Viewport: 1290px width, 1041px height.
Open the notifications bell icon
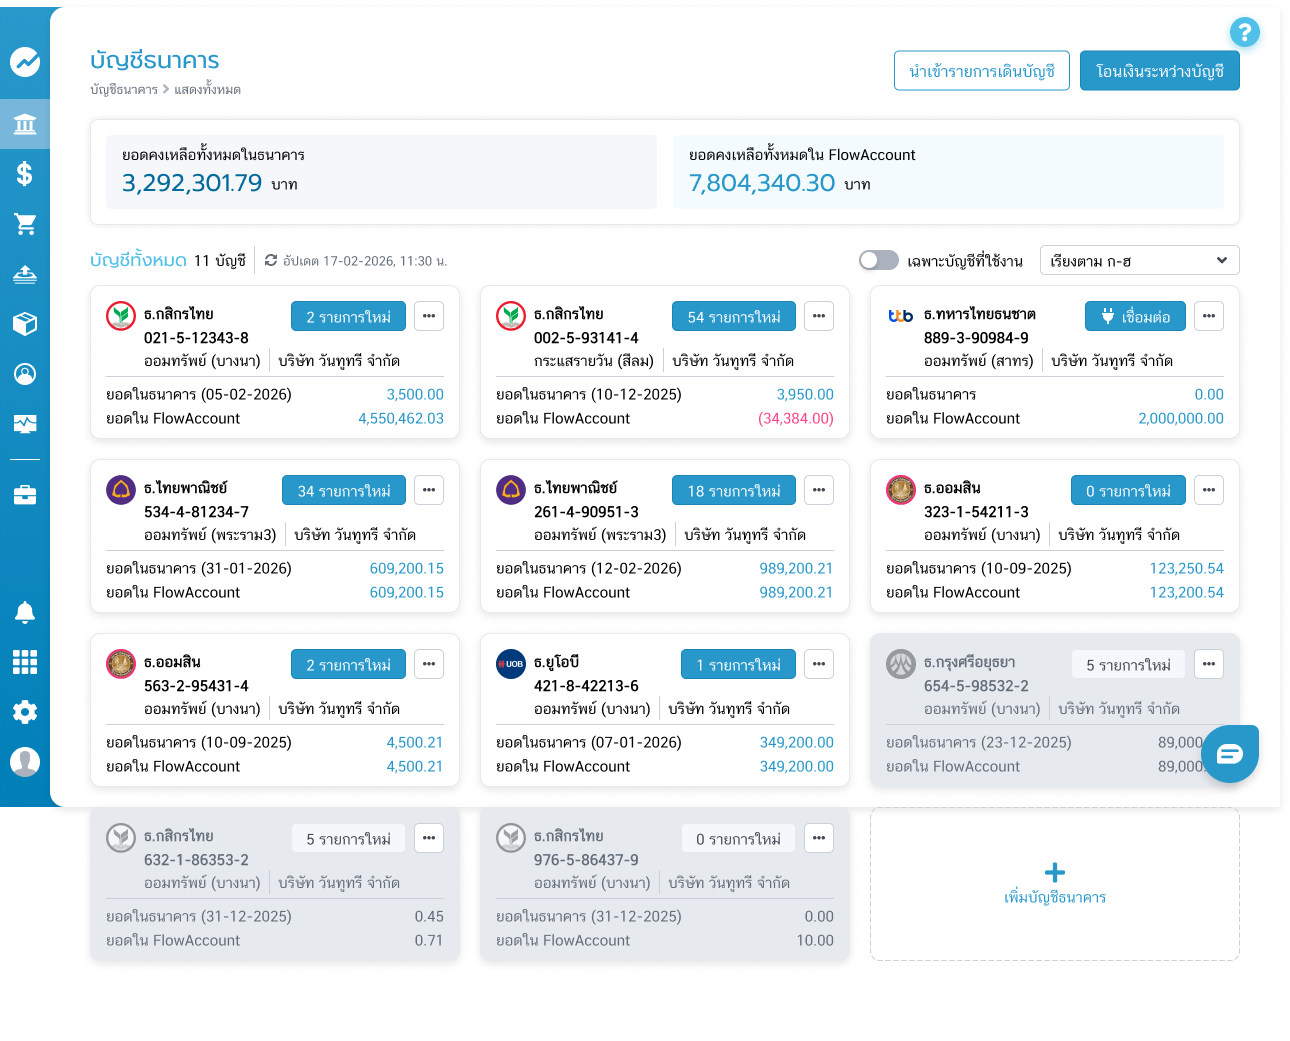point(25,612)
